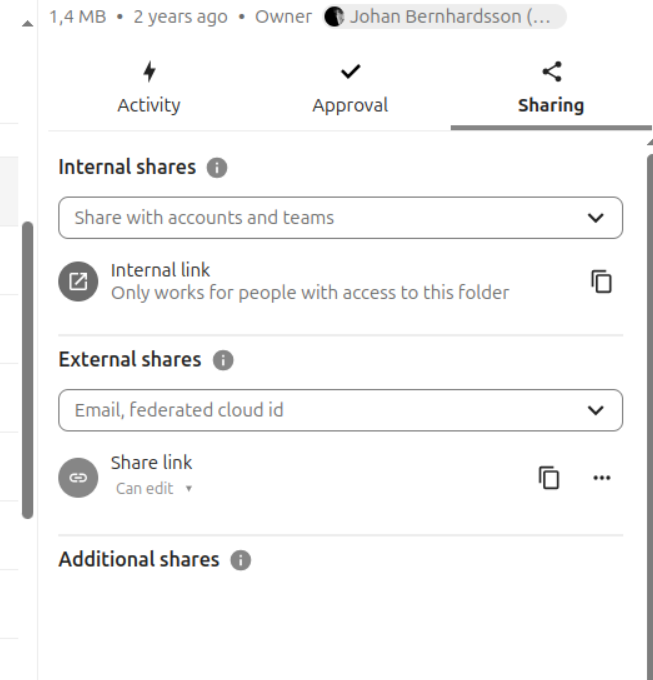Click the round chain icon for Share link

[77, 478]
